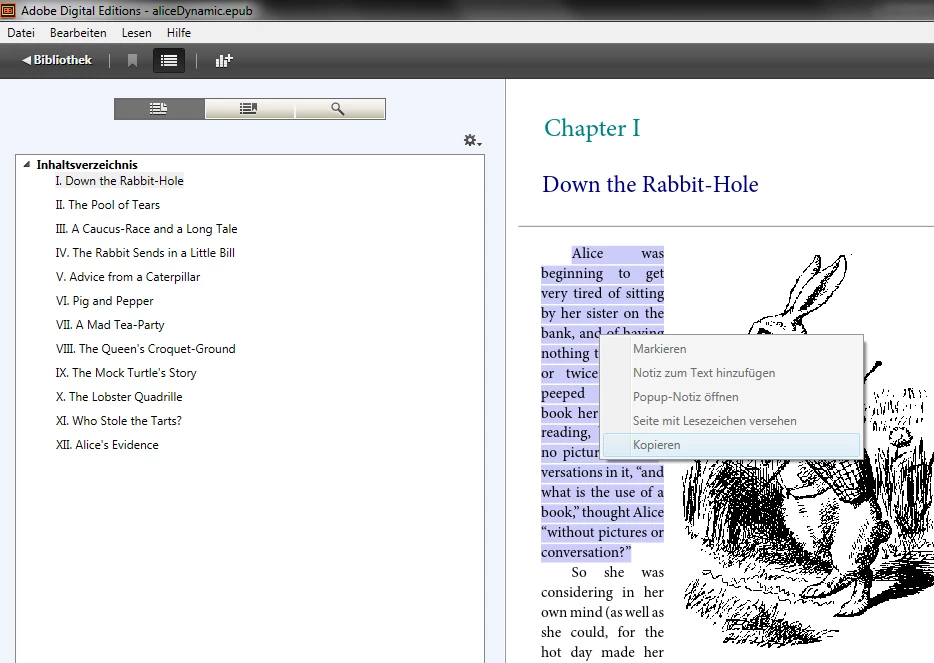Open the Lesen menu
Image resolution: width=934 pixels, height=663 pixels.
pyautogui.click(x=136, y=33)
